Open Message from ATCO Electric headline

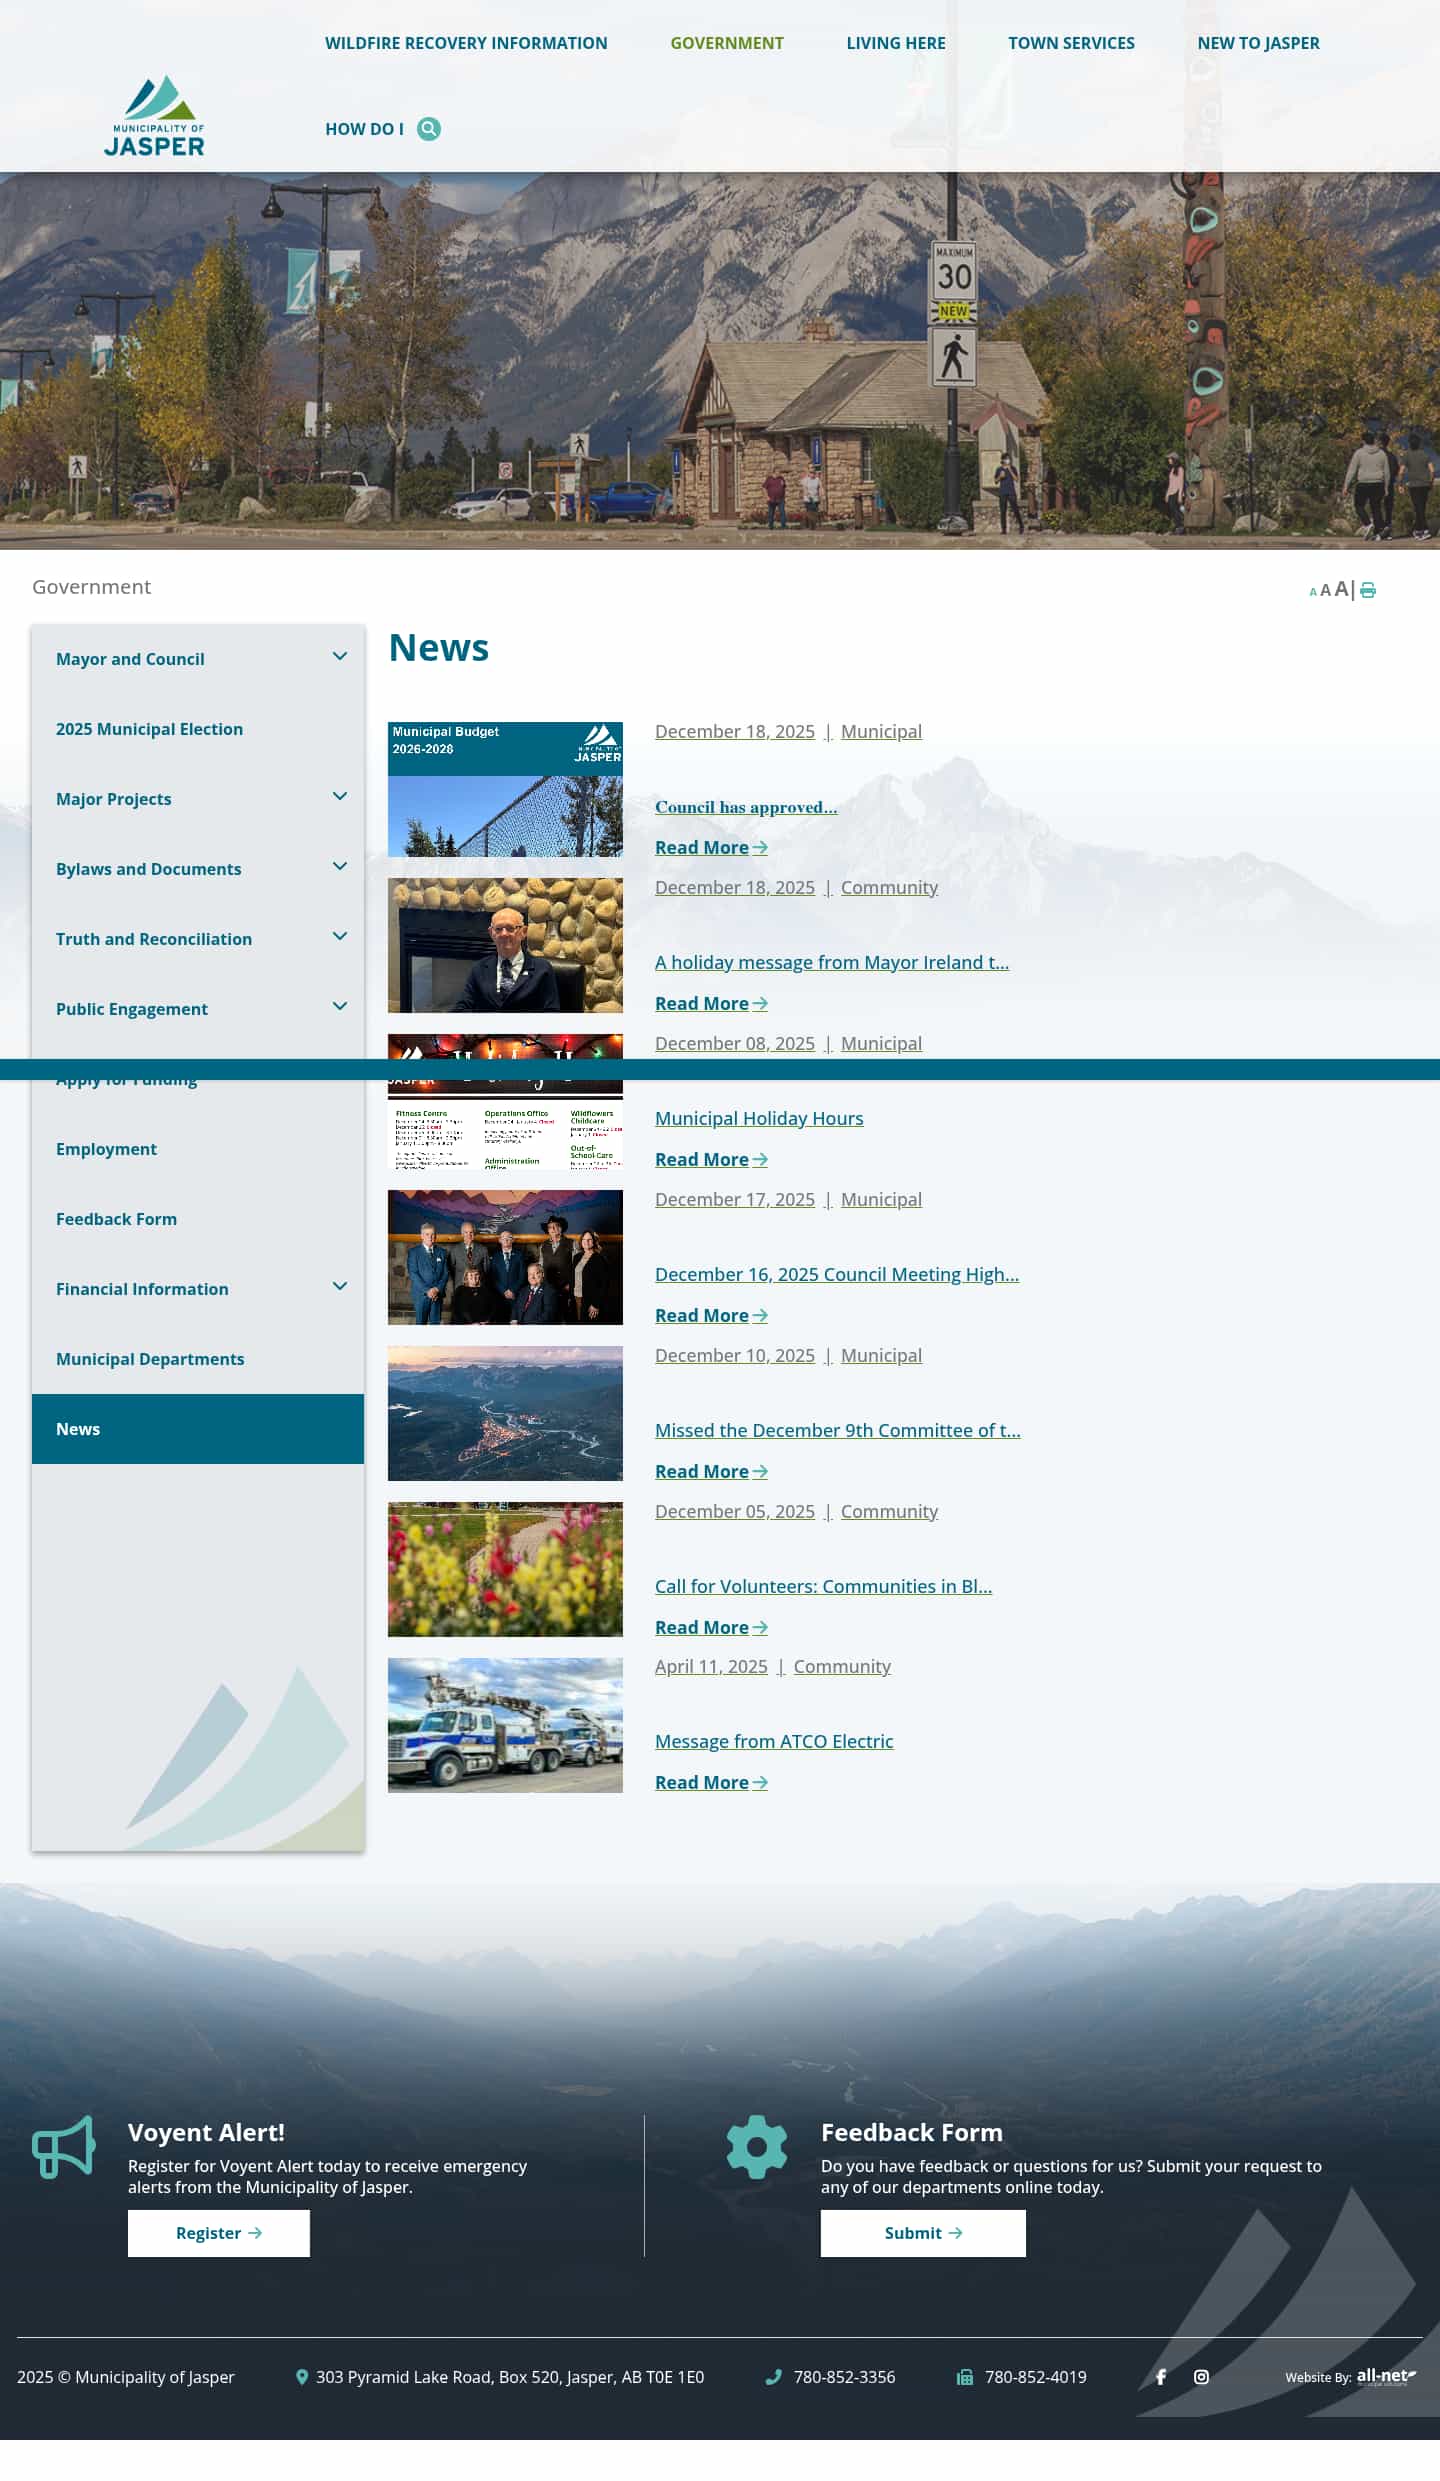pos(774,1741)
